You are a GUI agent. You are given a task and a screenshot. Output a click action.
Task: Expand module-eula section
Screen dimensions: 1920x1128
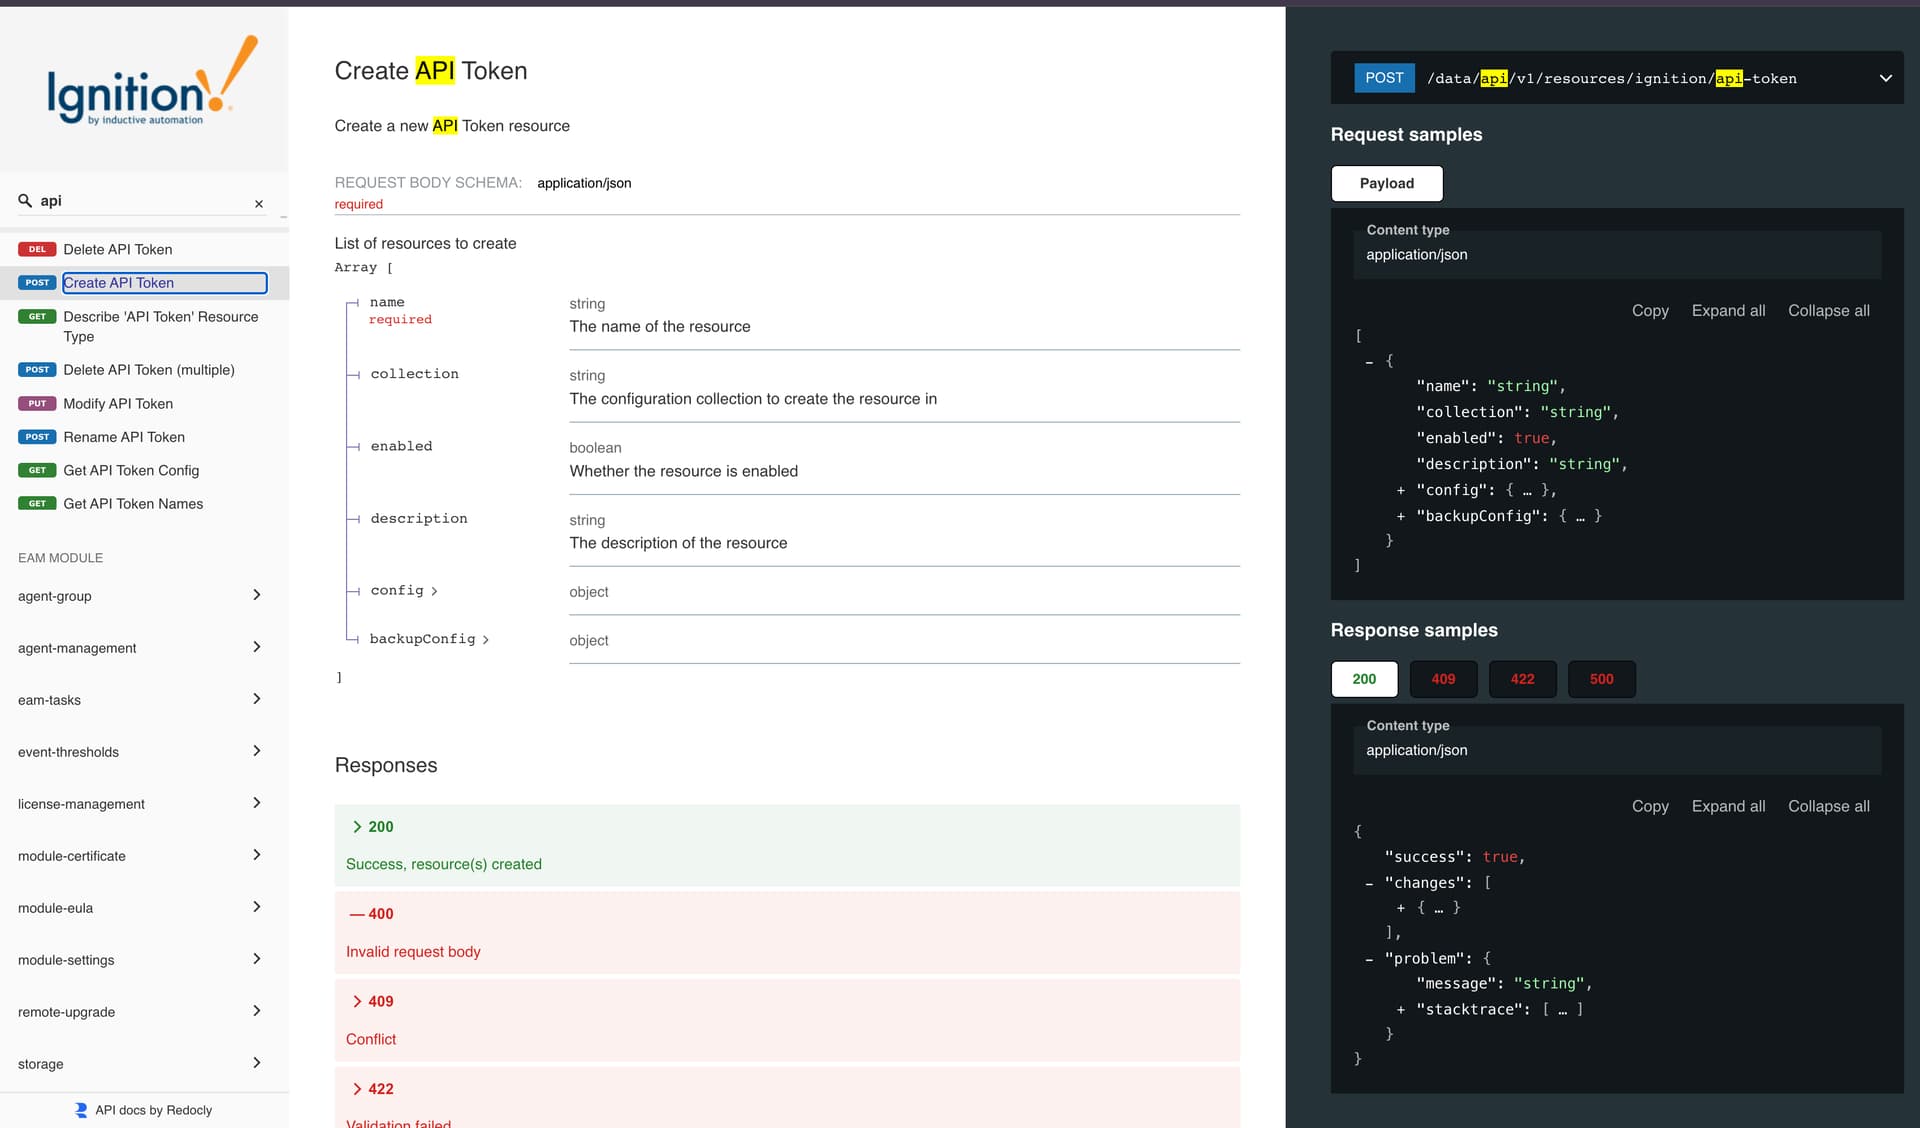pos(144,908)
